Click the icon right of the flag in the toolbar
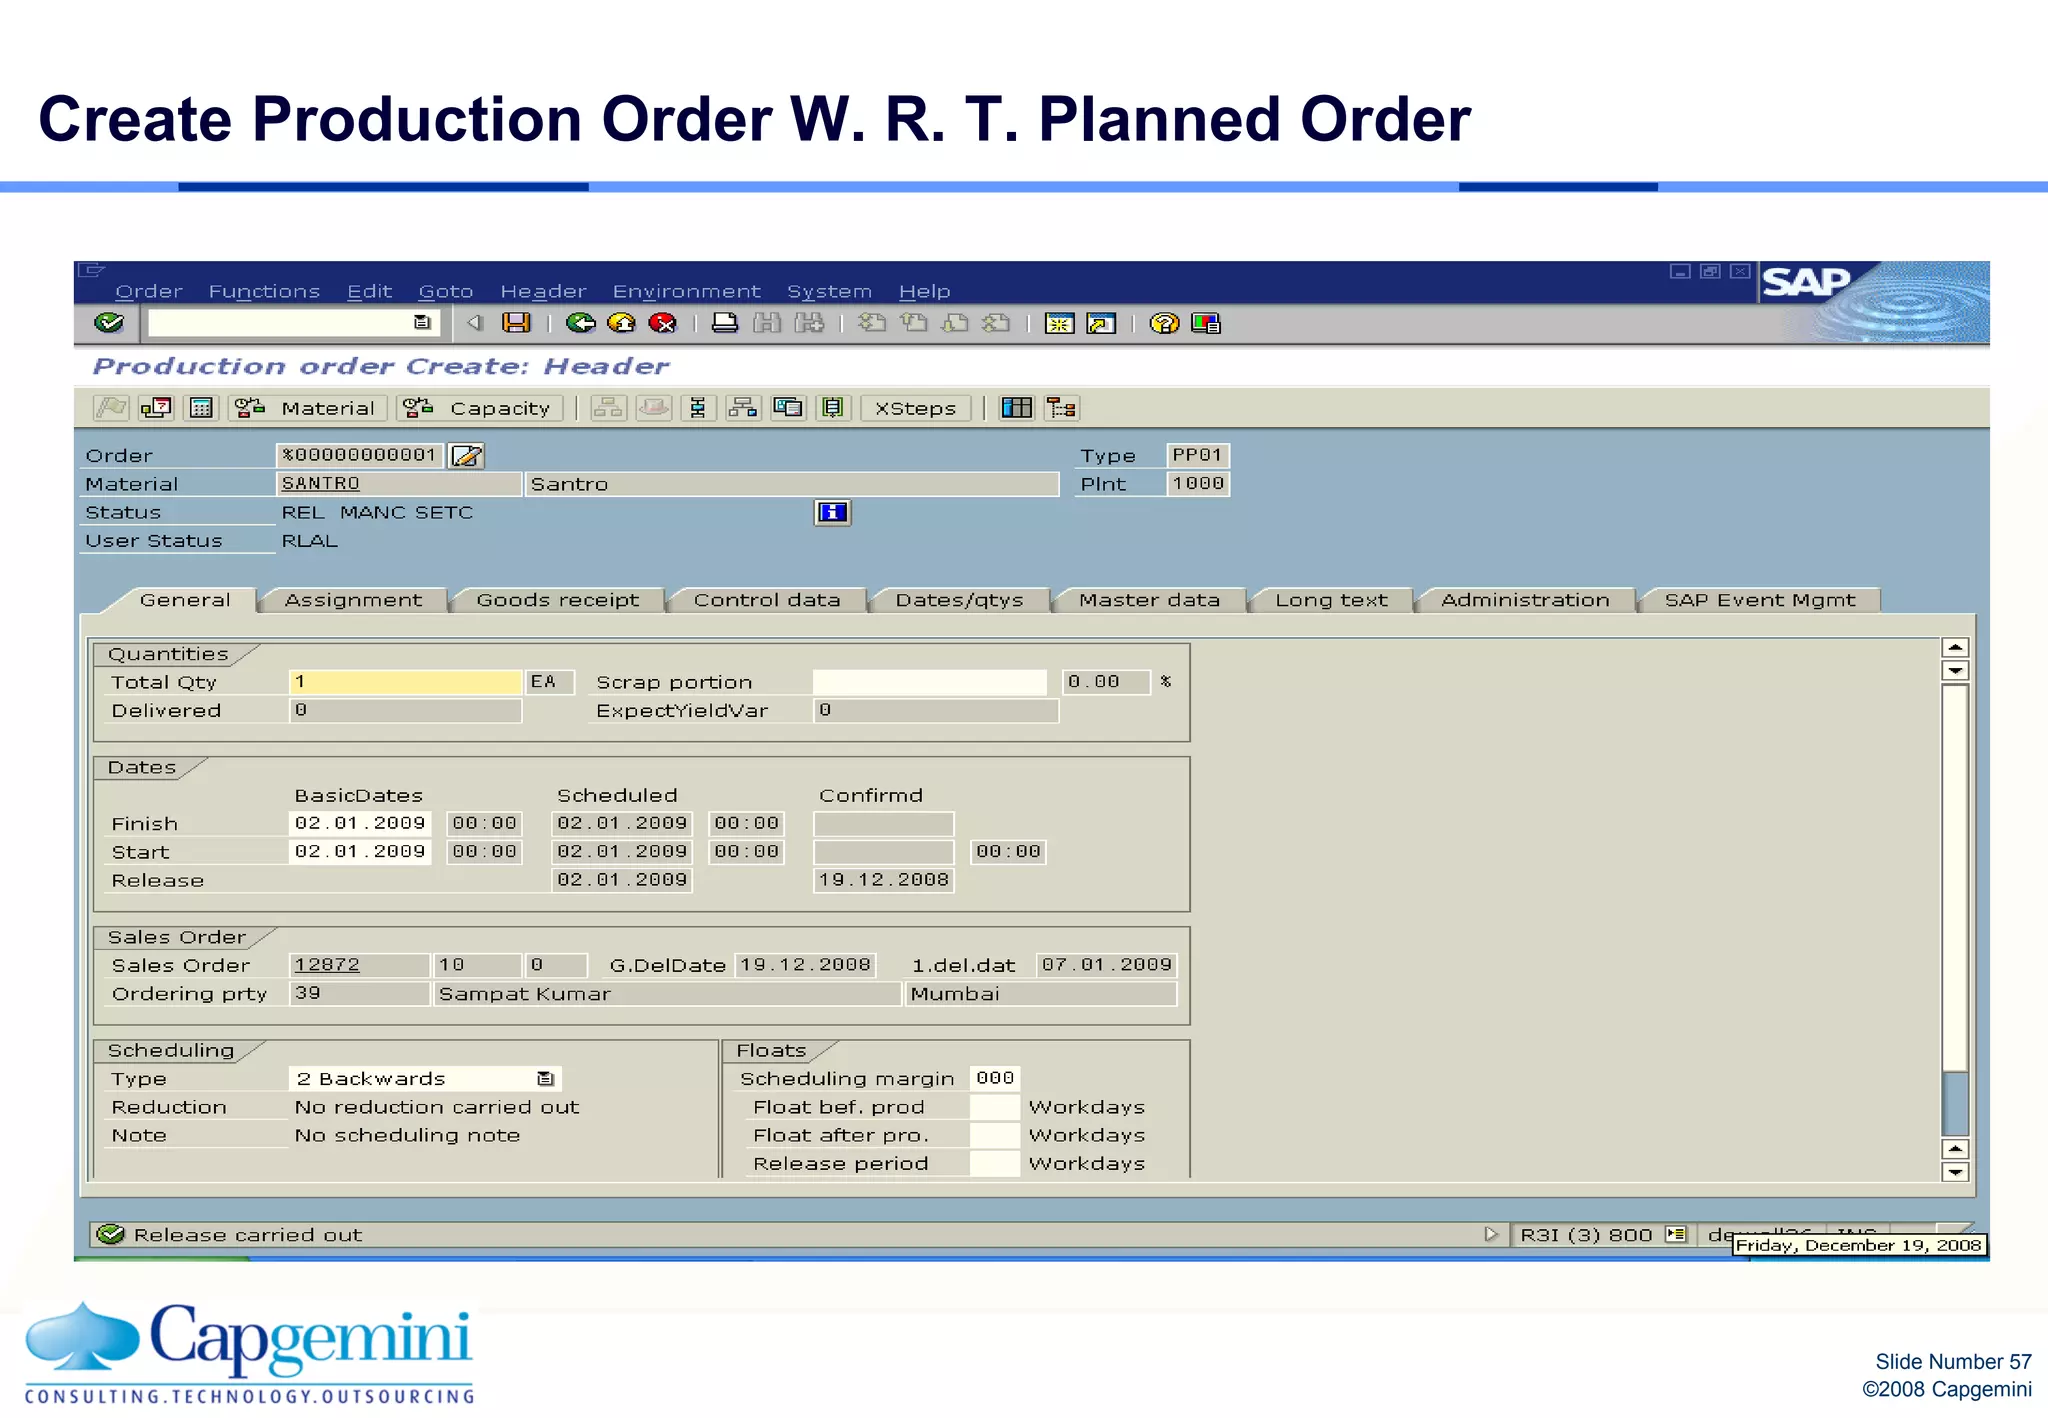2048x1418 pixels. coord(156,408)
